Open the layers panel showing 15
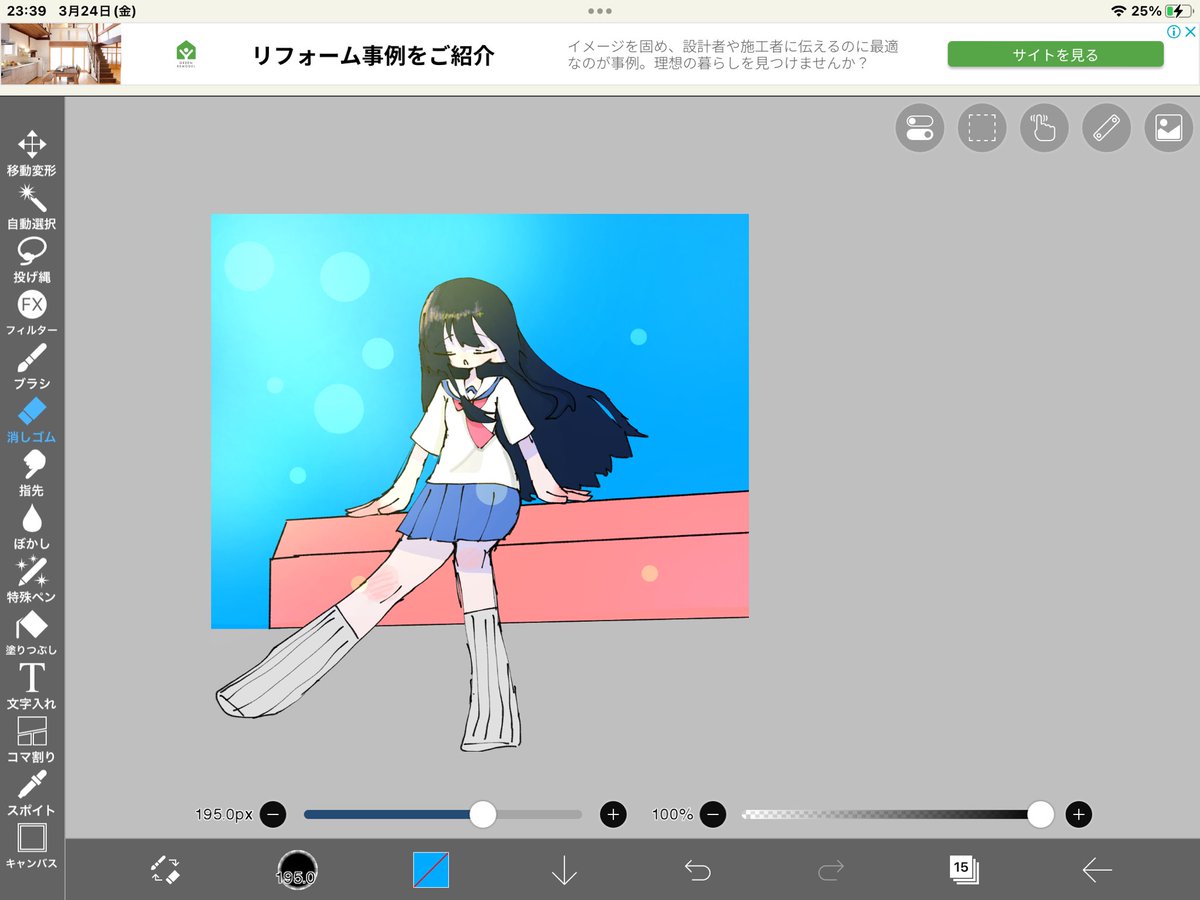 click(x=964, y=869)
